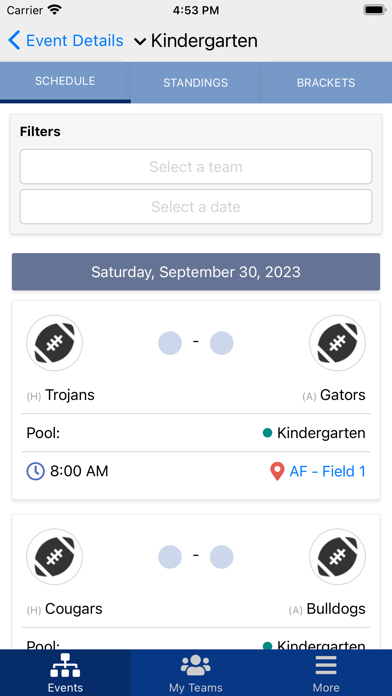
Task: Tap the Cougars football team logo
Action: click(55, 557)
